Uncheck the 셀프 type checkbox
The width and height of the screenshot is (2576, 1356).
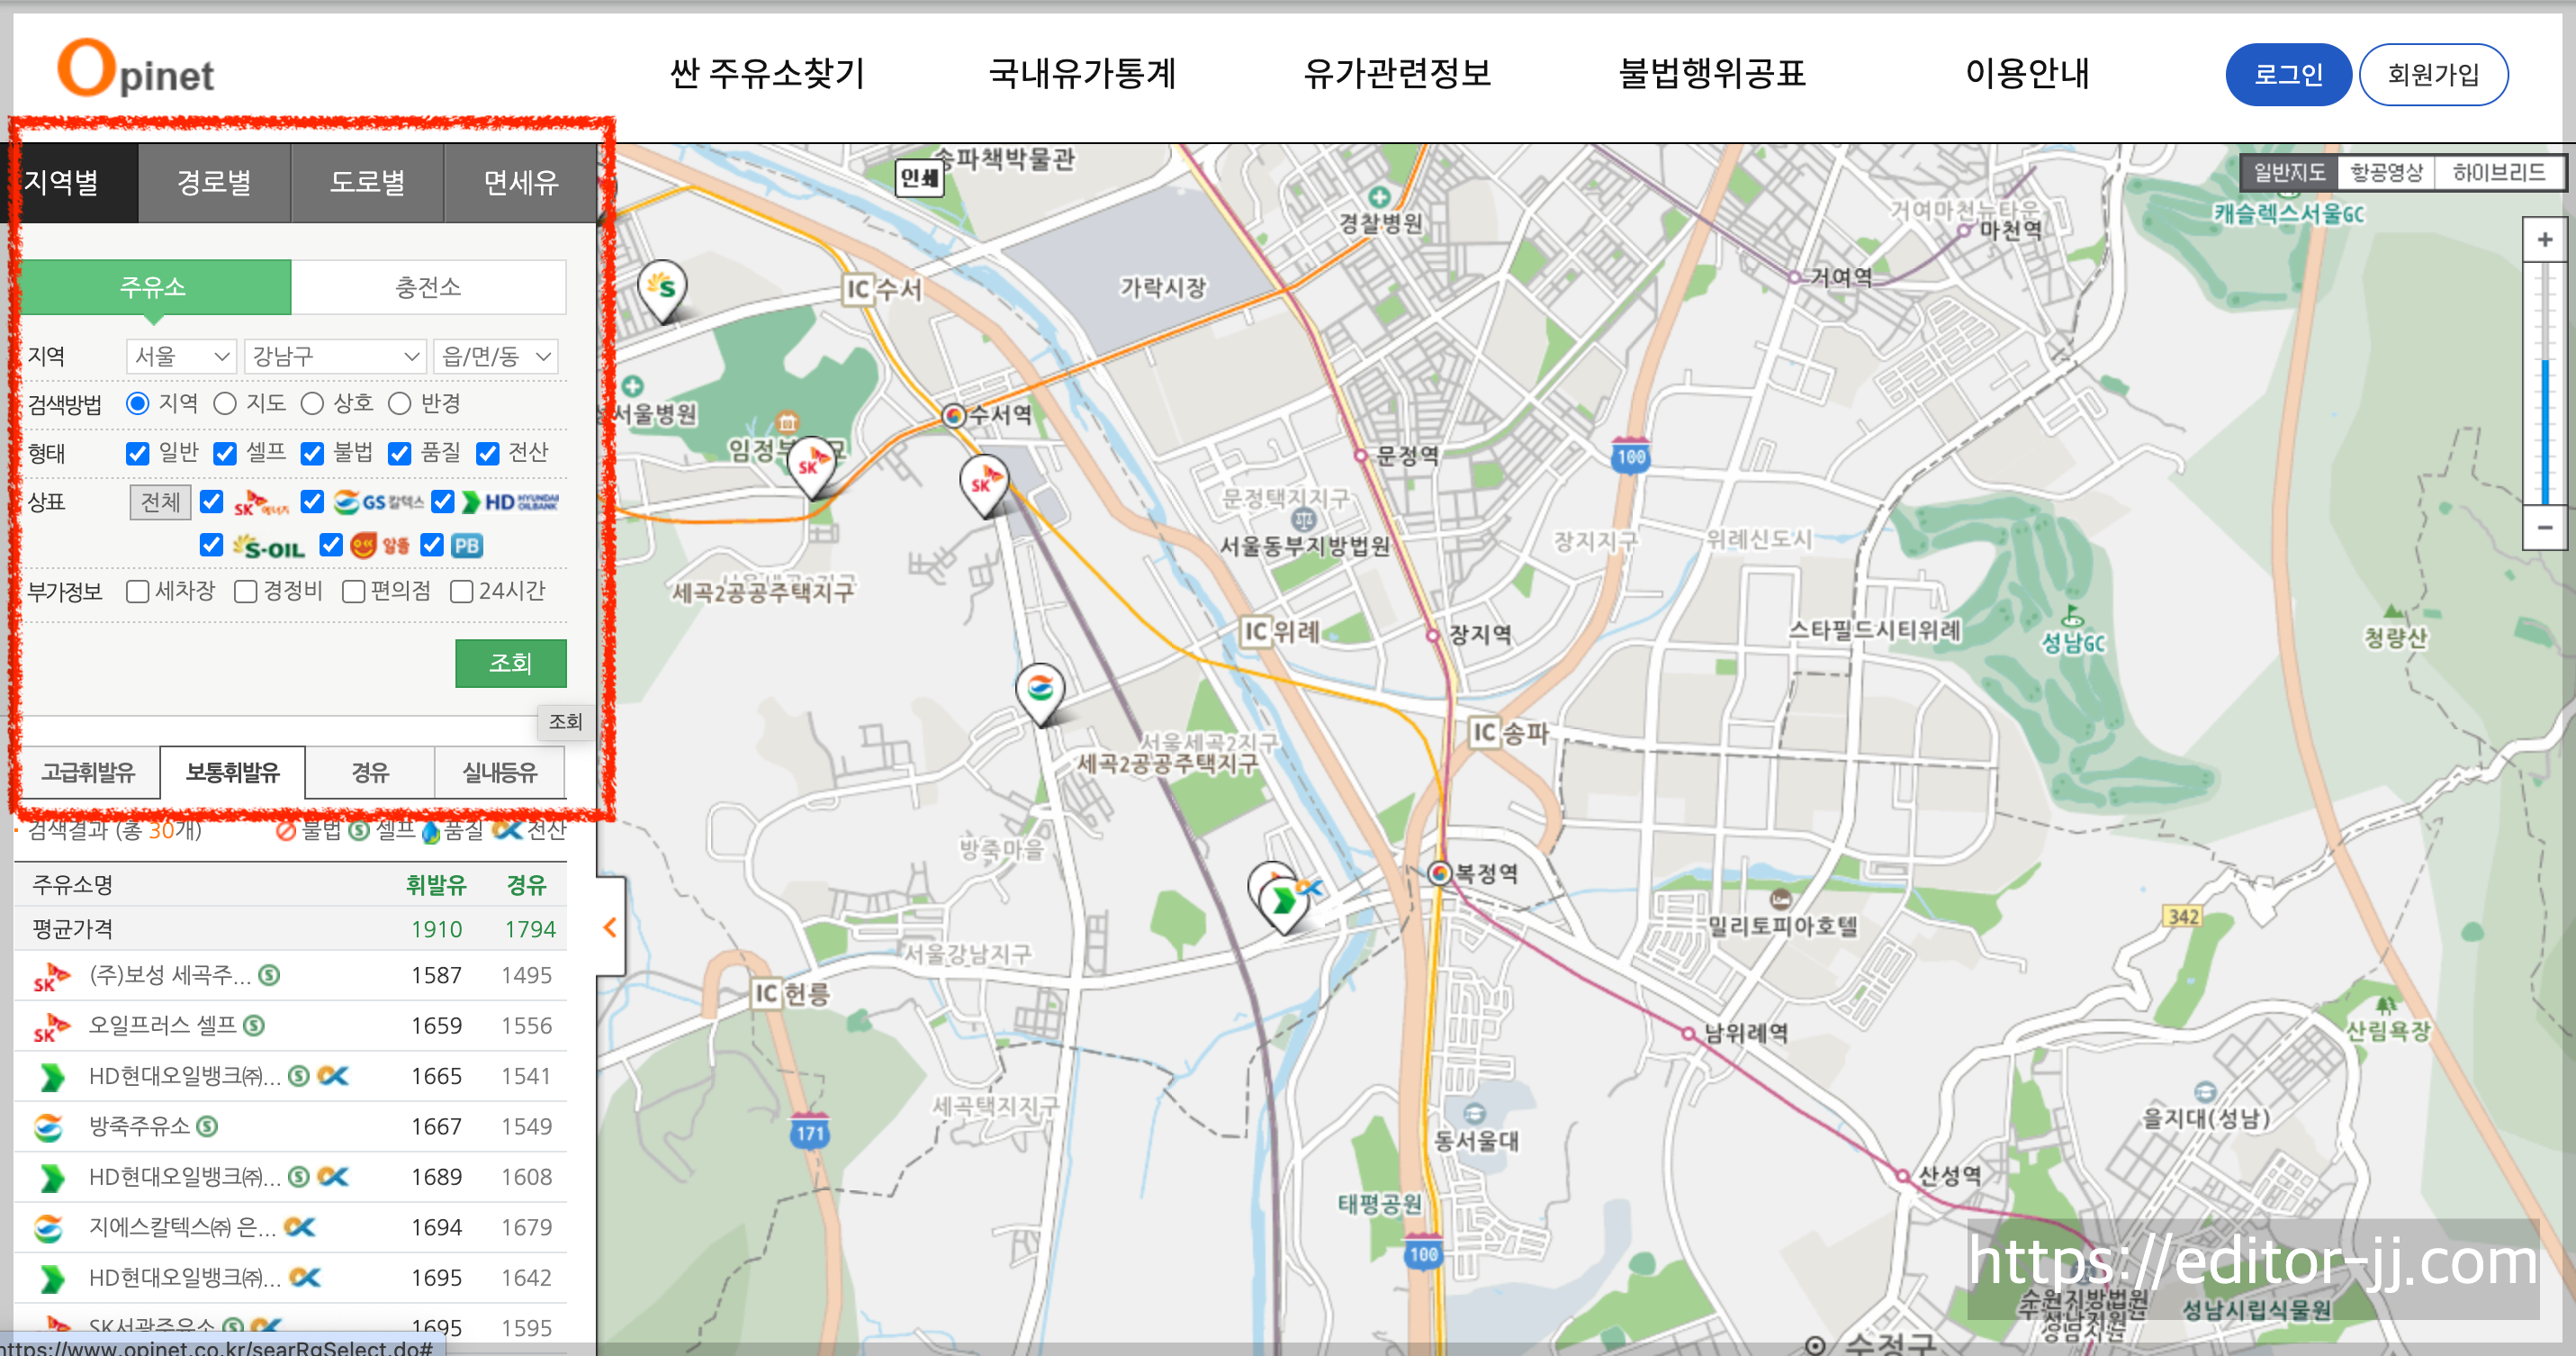click(226, 454)
